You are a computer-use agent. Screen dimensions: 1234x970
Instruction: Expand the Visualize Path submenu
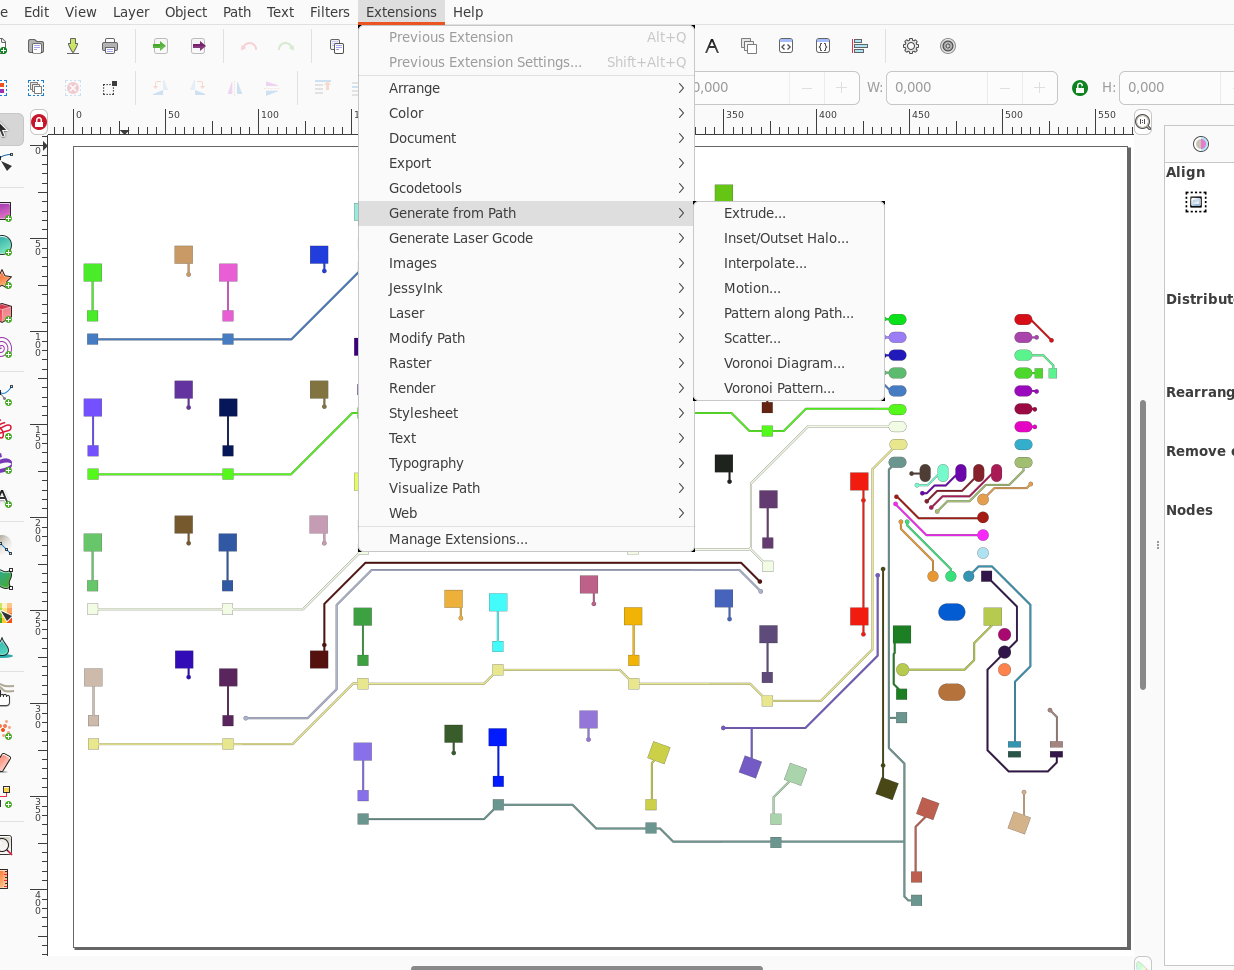tap(526, 488)
